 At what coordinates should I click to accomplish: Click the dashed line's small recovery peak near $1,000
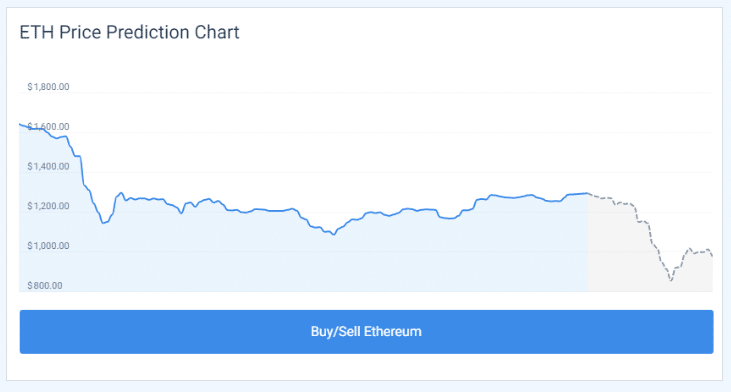coord(690,249)
